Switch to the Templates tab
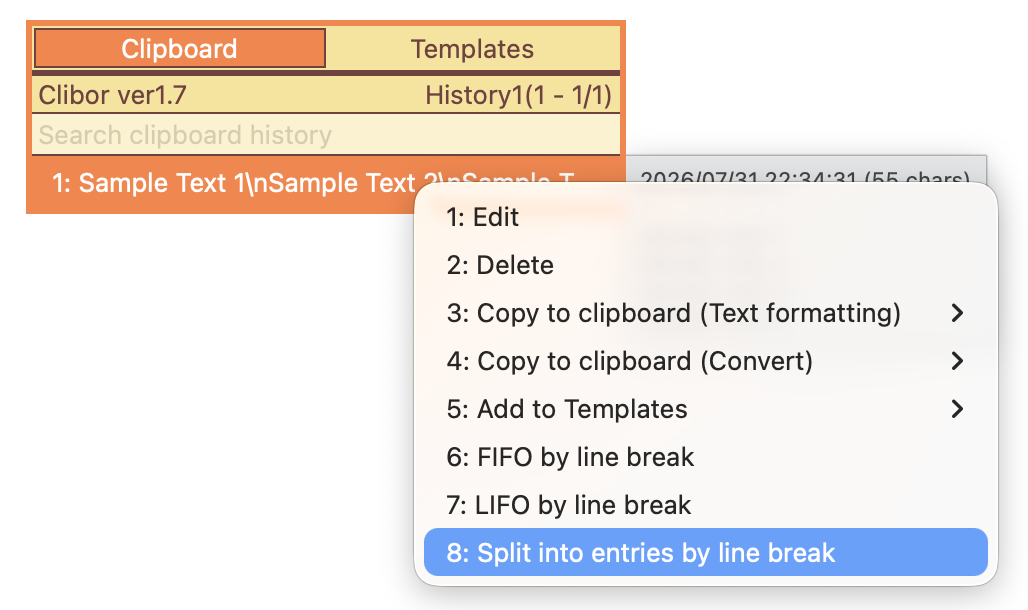Screen dimensions: 1028x610 [x=472, y=49]
